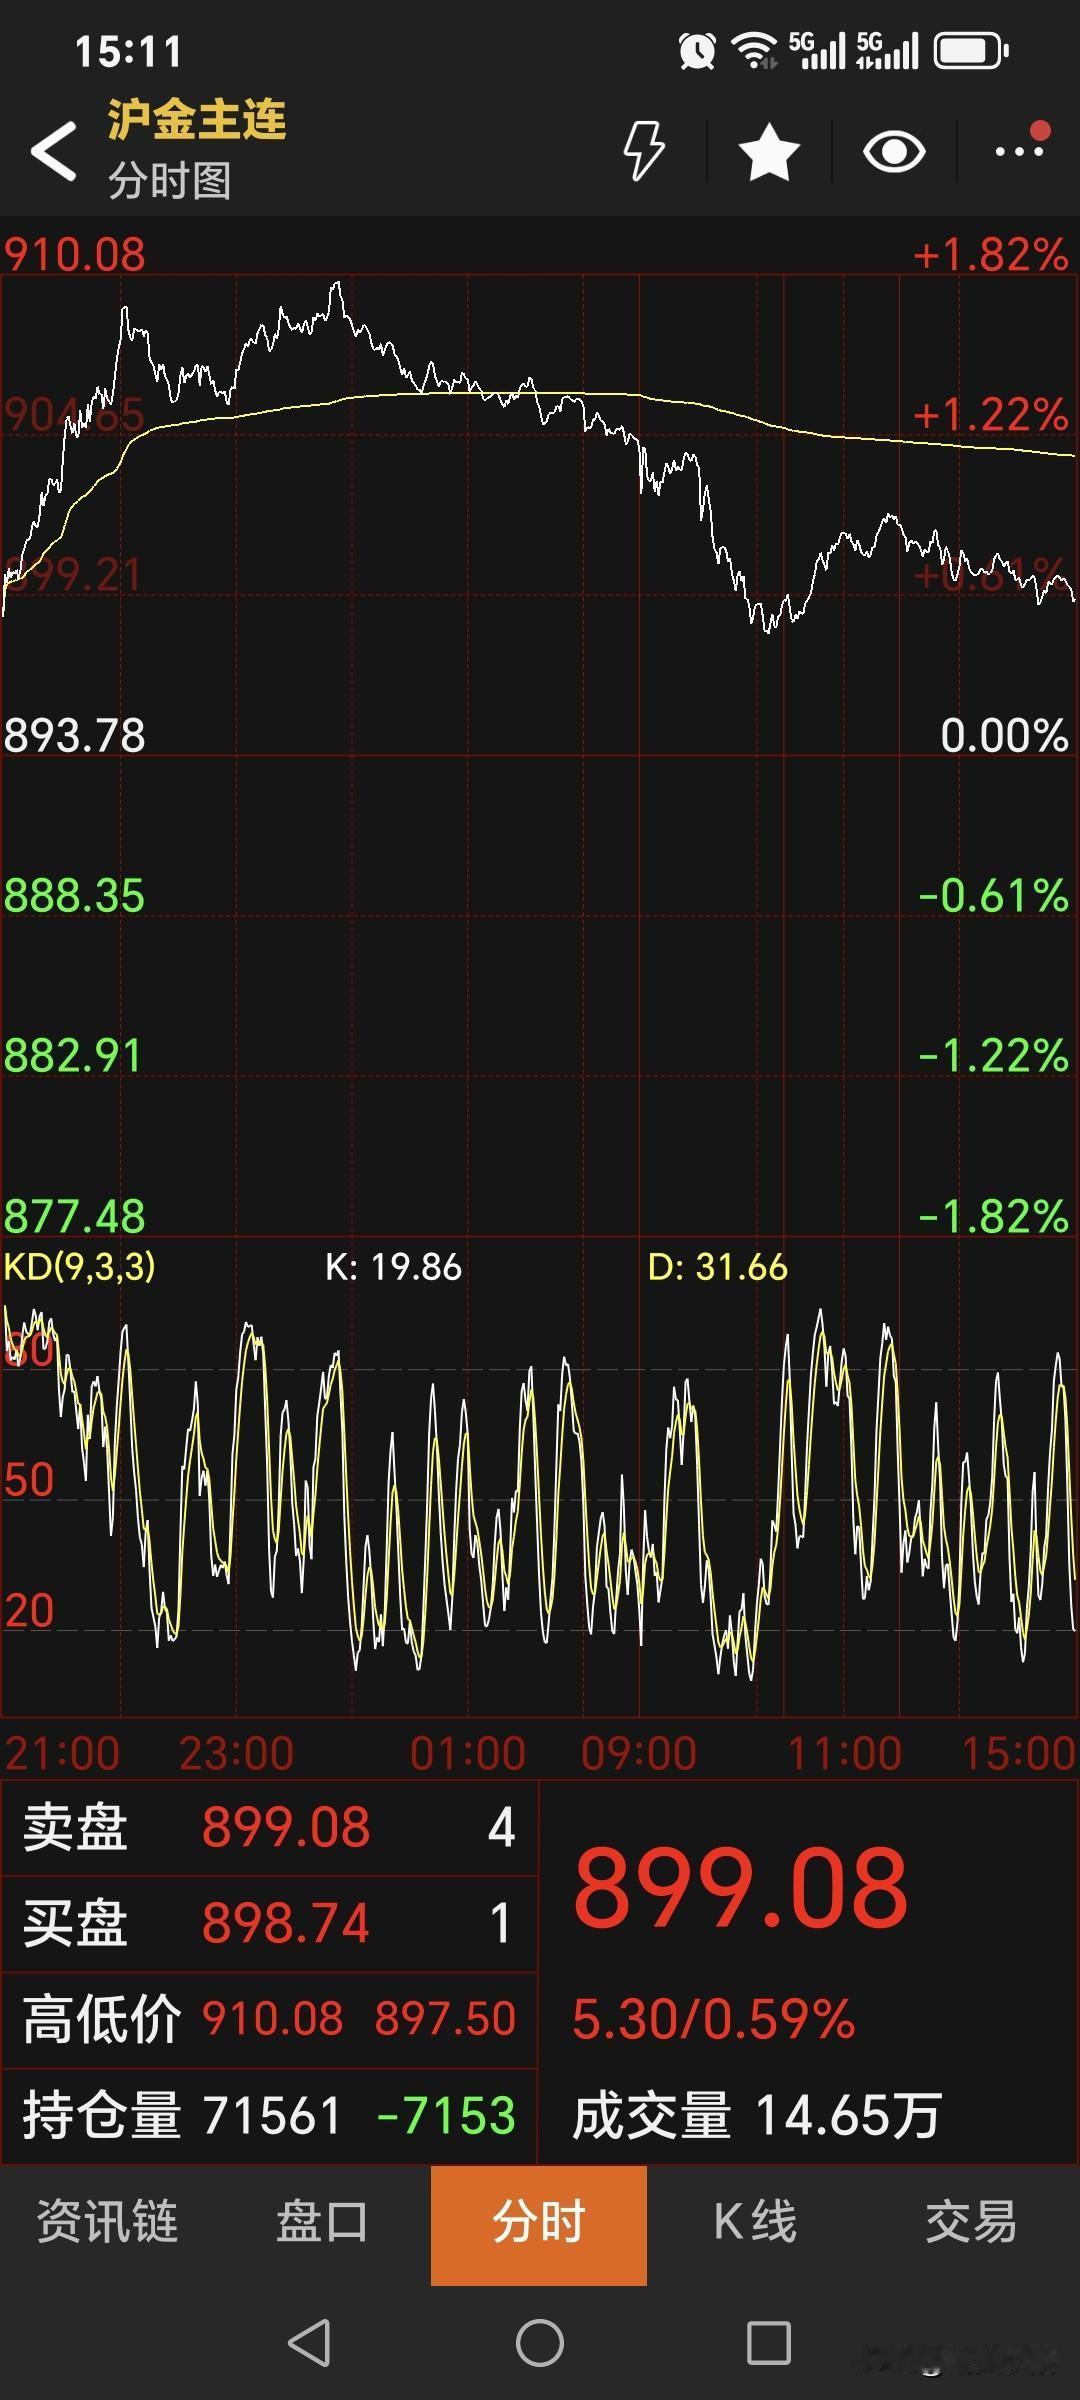Tap the 5.30/0.59% change value

point(714,2018)
